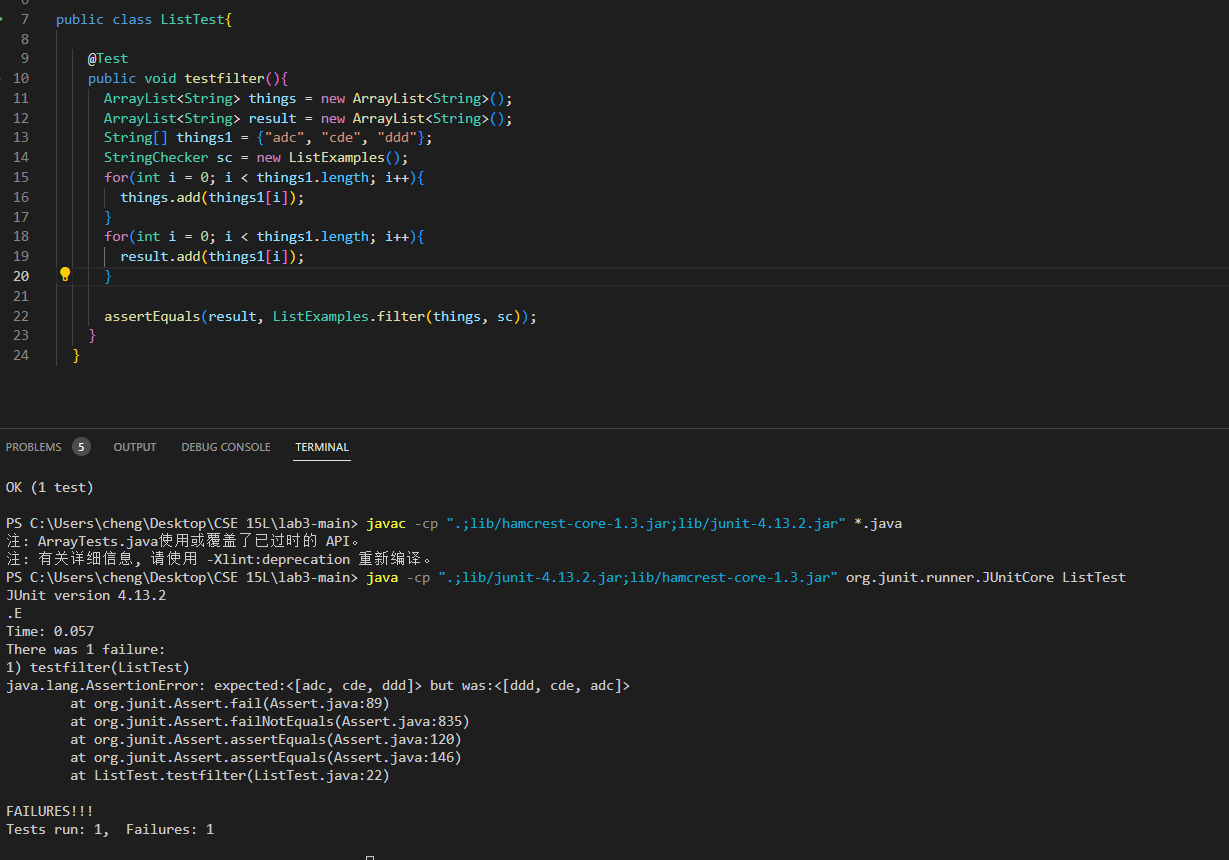Click "OK (1 test)" terminal output
The width and height of the screenshot is (1229, 860).
(50, 487)
